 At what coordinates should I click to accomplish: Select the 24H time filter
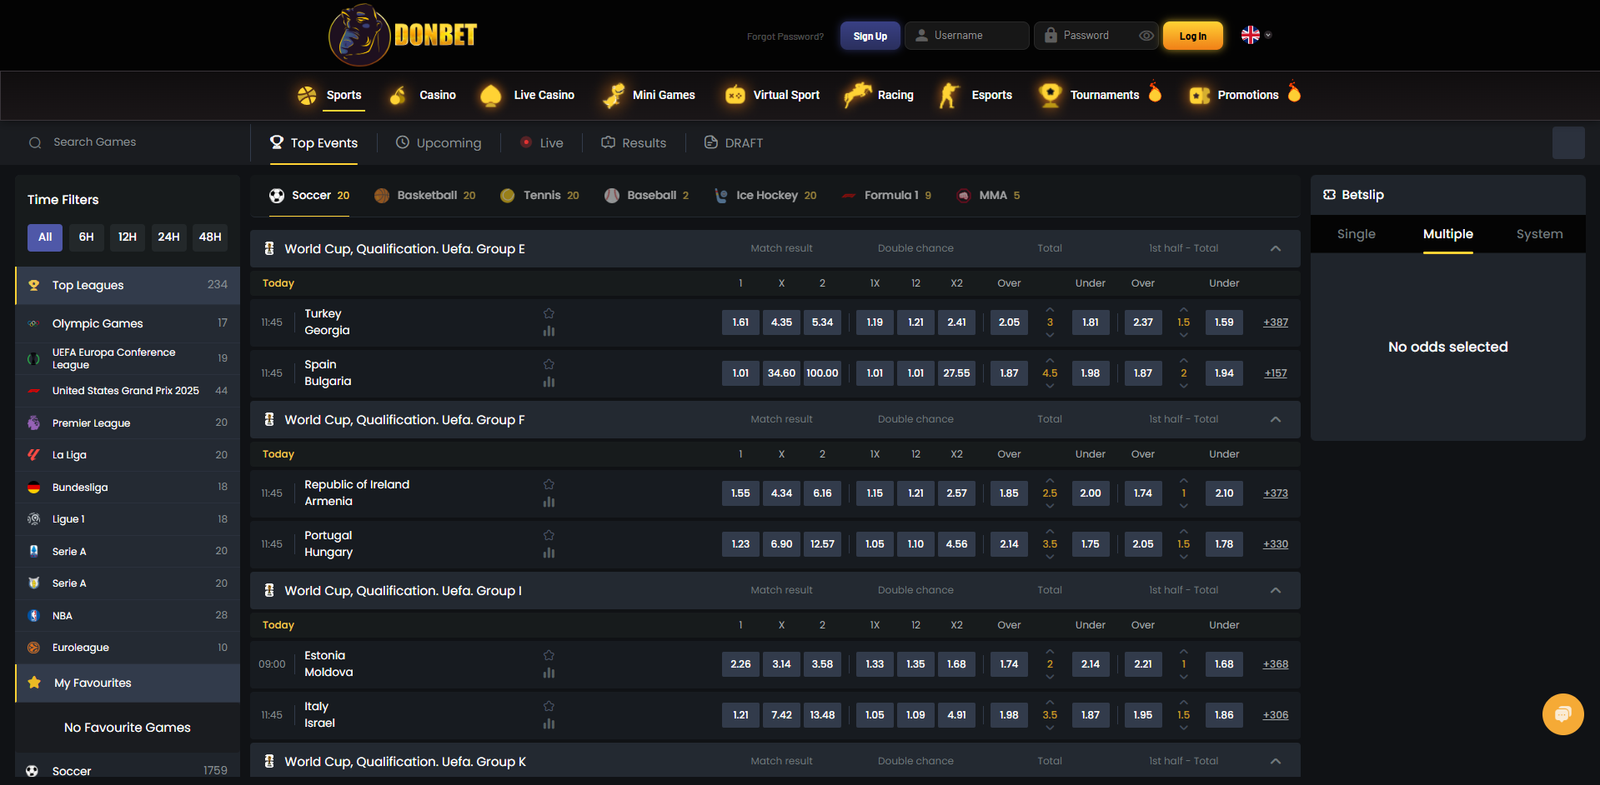(169, 237)
